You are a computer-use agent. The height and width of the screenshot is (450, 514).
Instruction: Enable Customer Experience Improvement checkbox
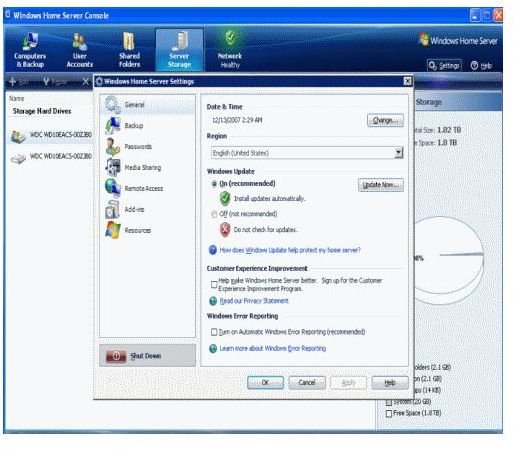pos(214,284)
